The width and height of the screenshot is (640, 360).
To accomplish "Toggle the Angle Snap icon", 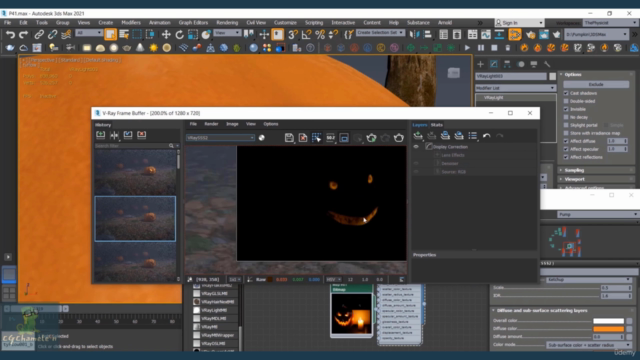I will pos(306,35).
